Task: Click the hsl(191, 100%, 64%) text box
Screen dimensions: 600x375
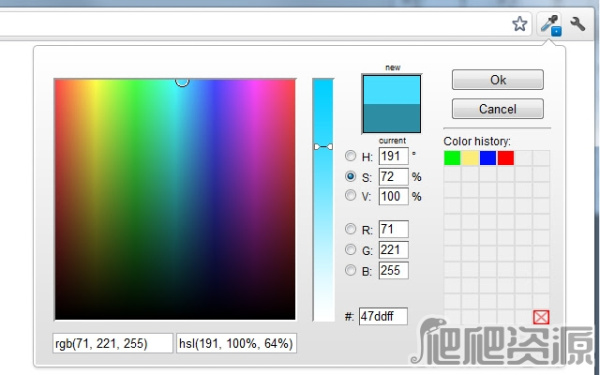Action: coord(236,343)
